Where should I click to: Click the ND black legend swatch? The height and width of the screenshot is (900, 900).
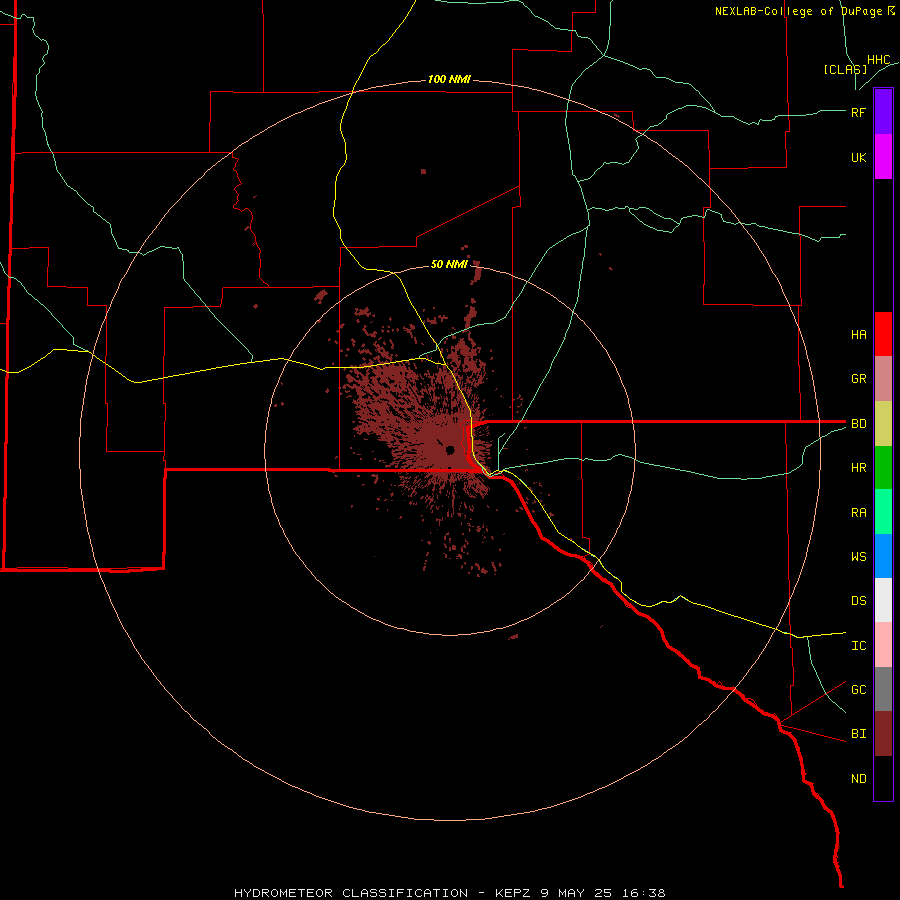883,778
